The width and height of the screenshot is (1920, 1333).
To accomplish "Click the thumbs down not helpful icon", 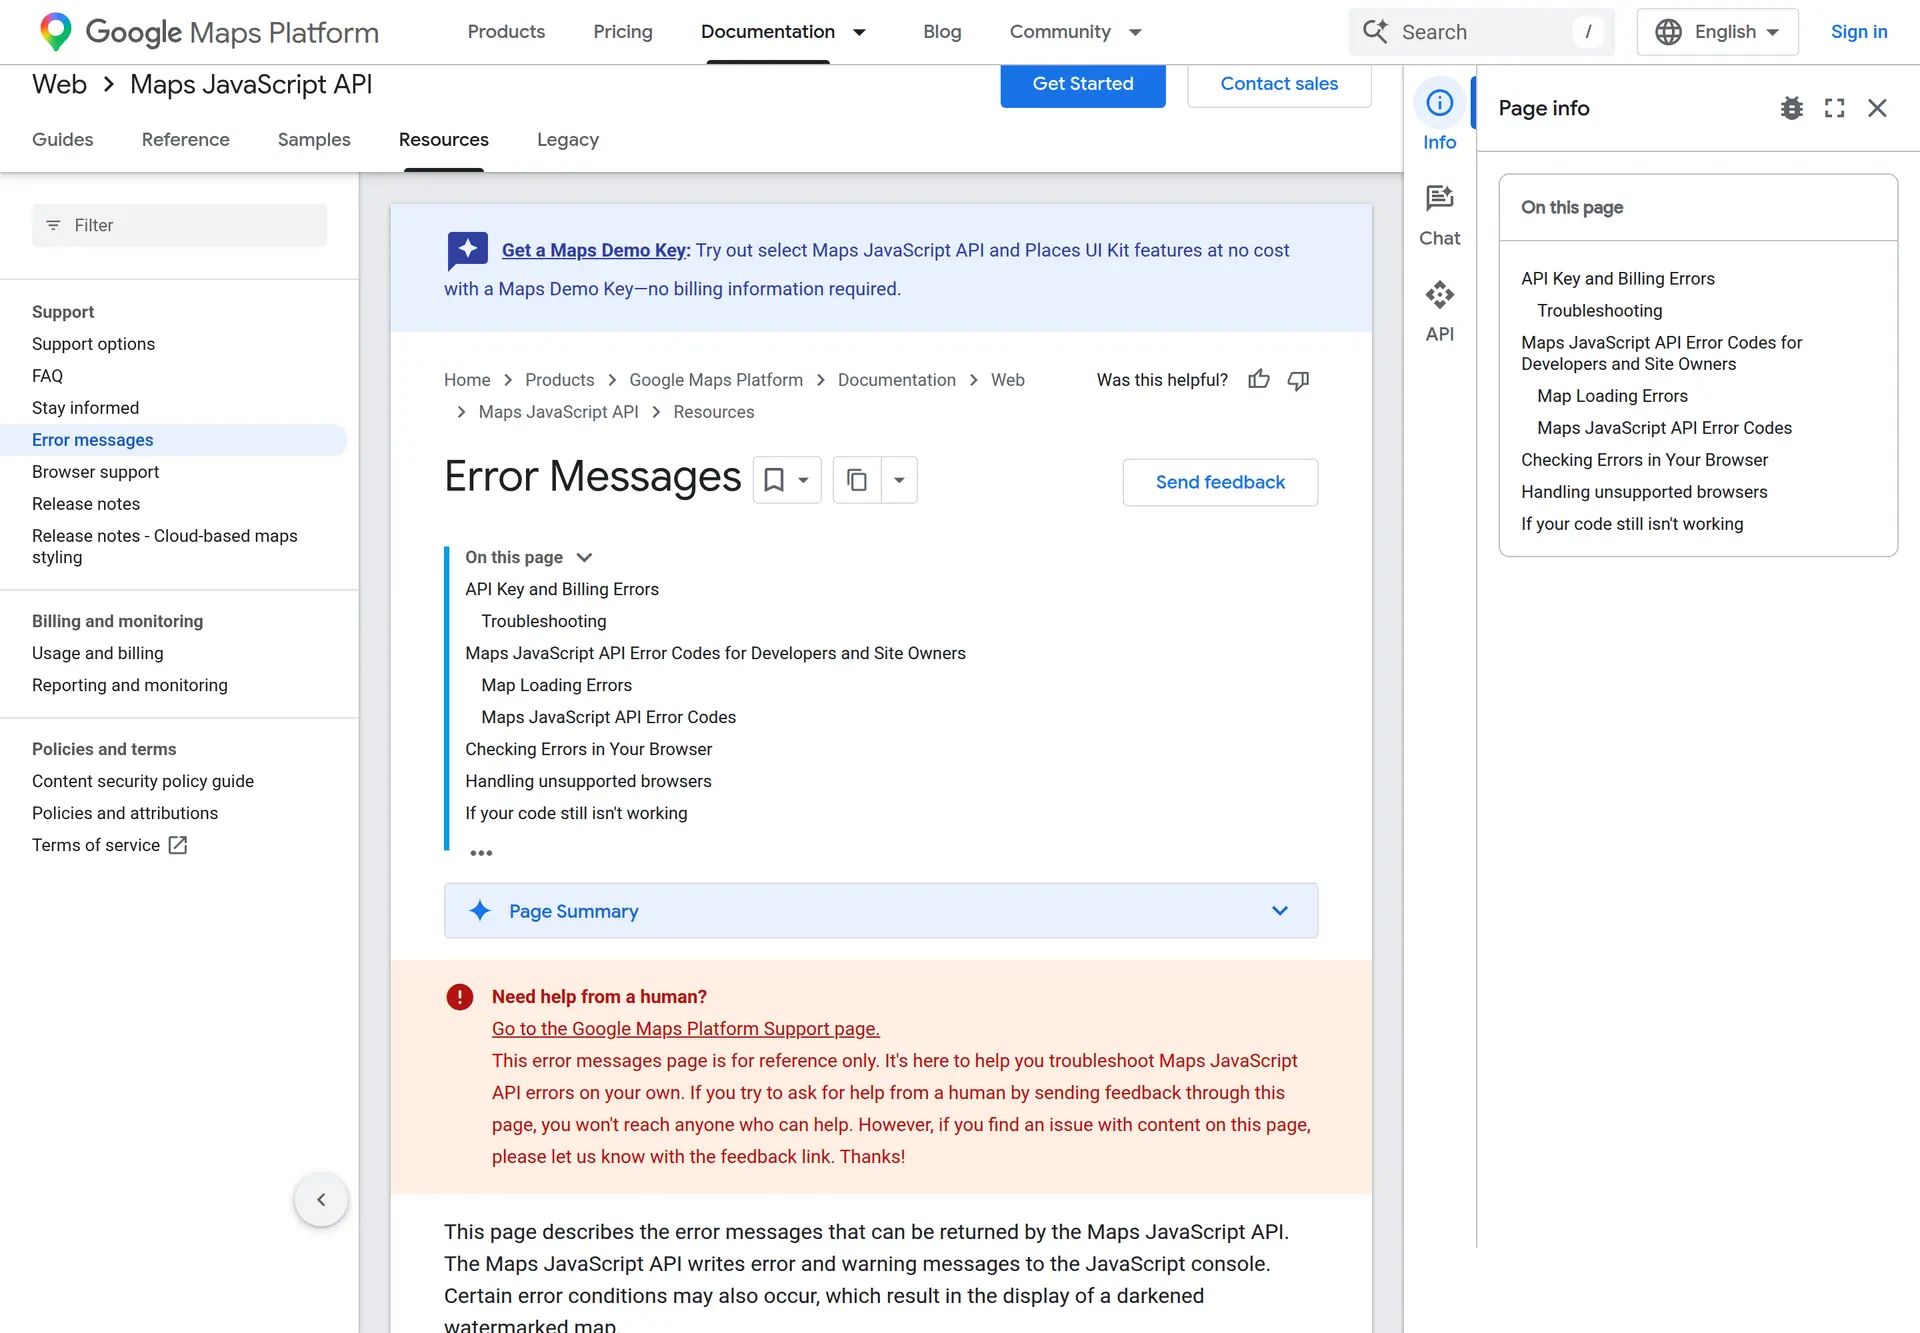I will [x=1298, y=380].
